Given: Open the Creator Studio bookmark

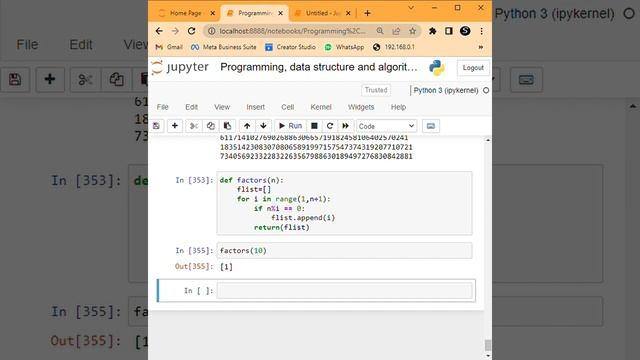Looking at the screenshot, I should (x=290, y=47).
